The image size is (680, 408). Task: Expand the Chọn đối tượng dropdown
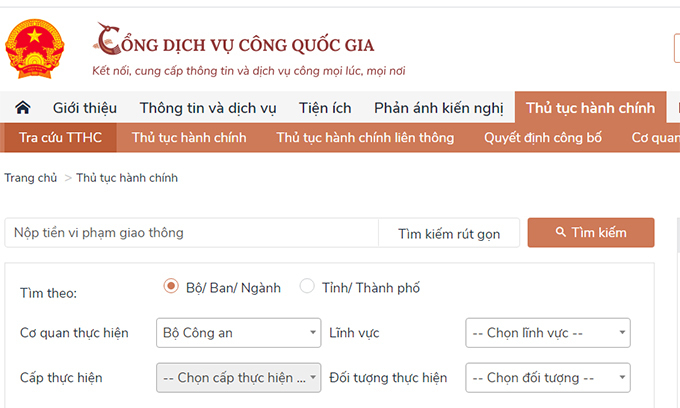548,378
